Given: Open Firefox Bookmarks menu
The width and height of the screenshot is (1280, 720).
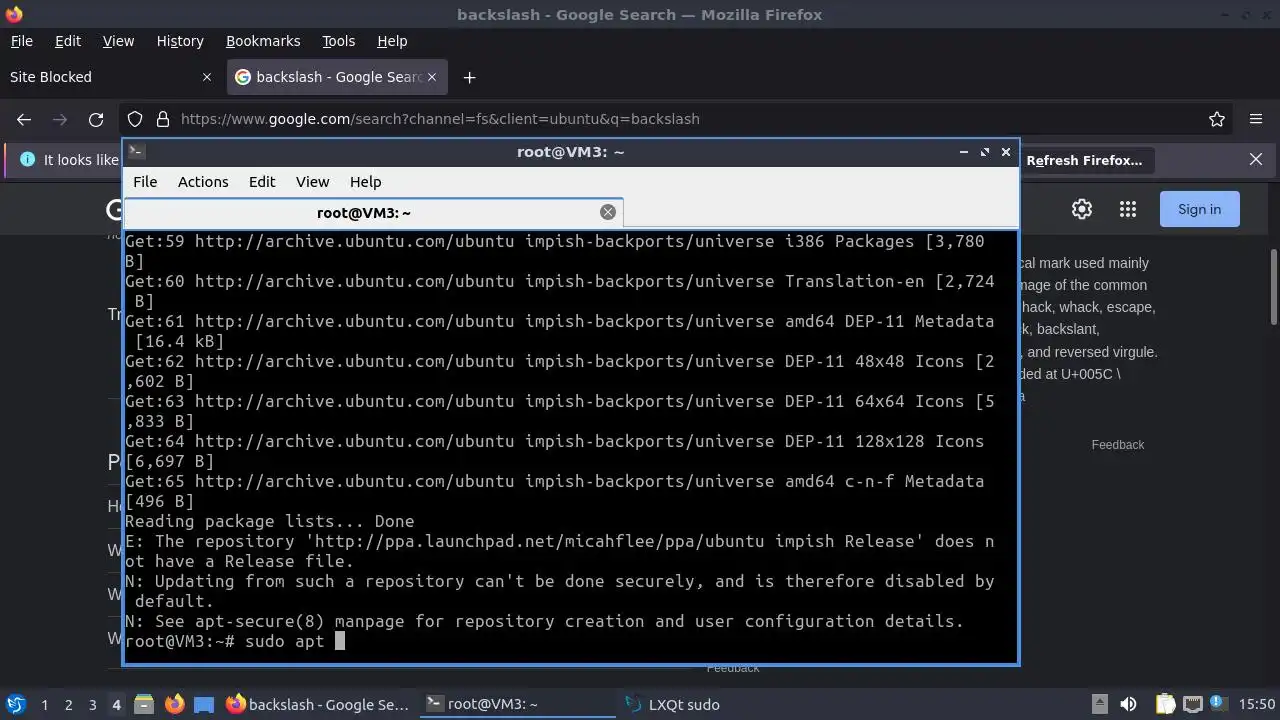Looking at the screenshot, I should pyautogui.click(x=263, y=41).
